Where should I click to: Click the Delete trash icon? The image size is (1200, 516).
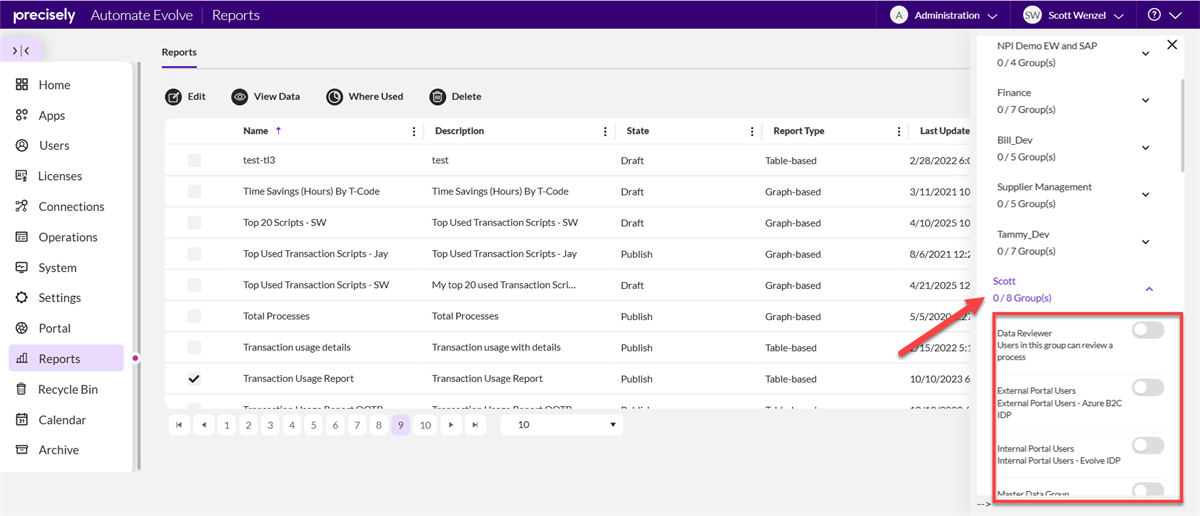(437, 97)
